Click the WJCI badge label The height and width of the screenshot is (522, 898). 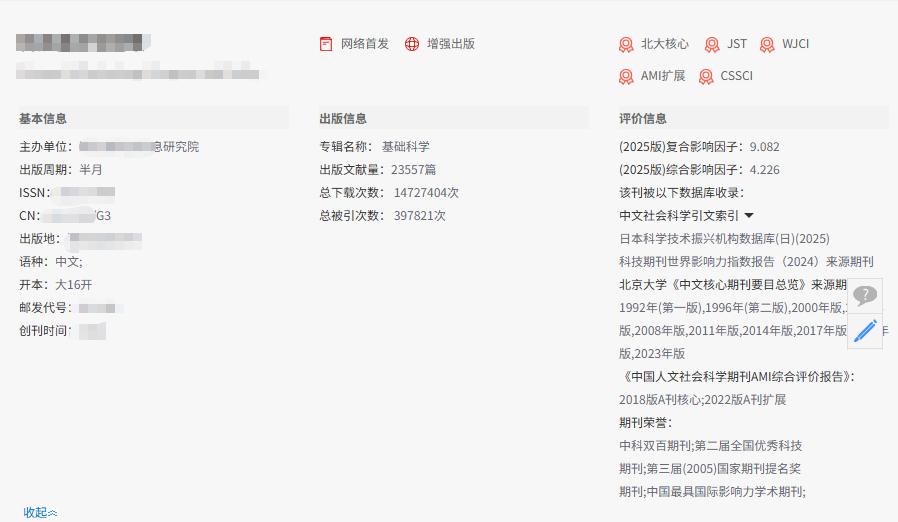click(795, 44)
